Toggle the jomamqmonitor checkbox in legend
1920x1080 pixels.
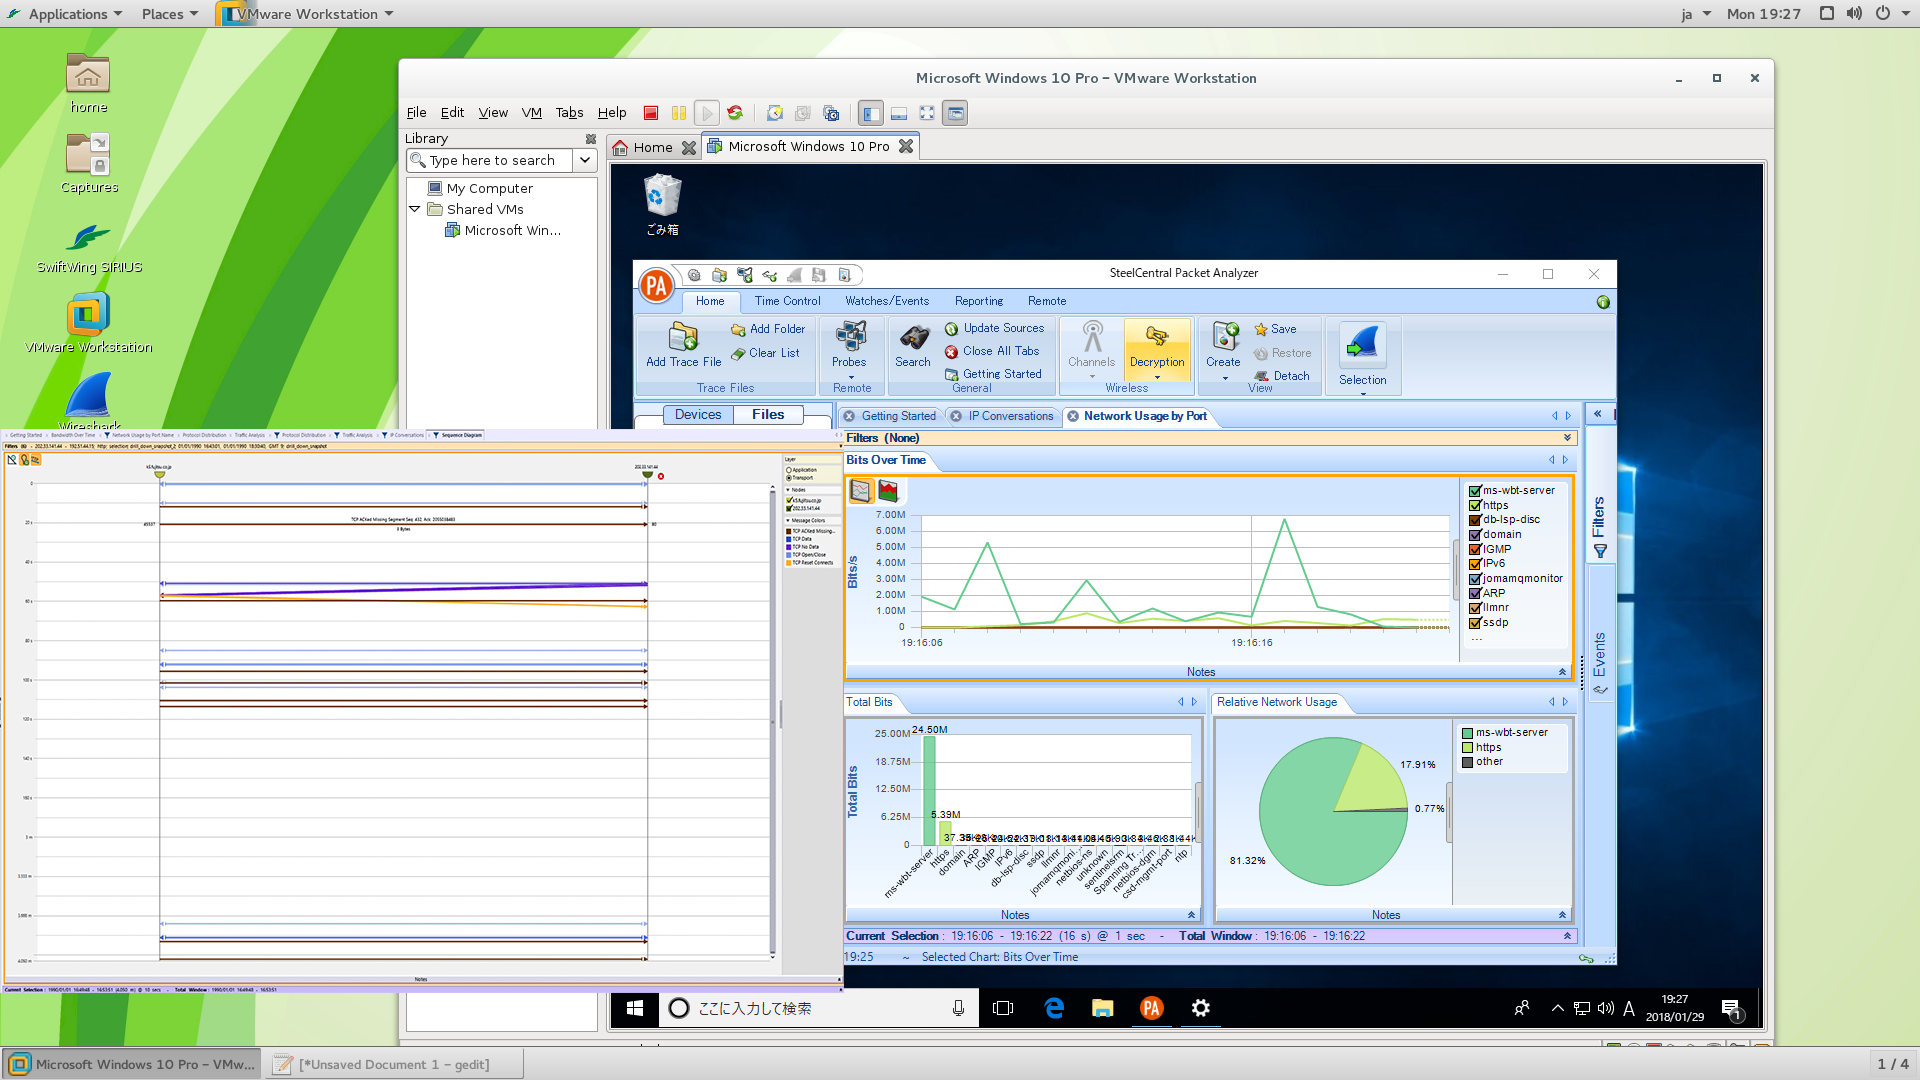[1475, 579]
